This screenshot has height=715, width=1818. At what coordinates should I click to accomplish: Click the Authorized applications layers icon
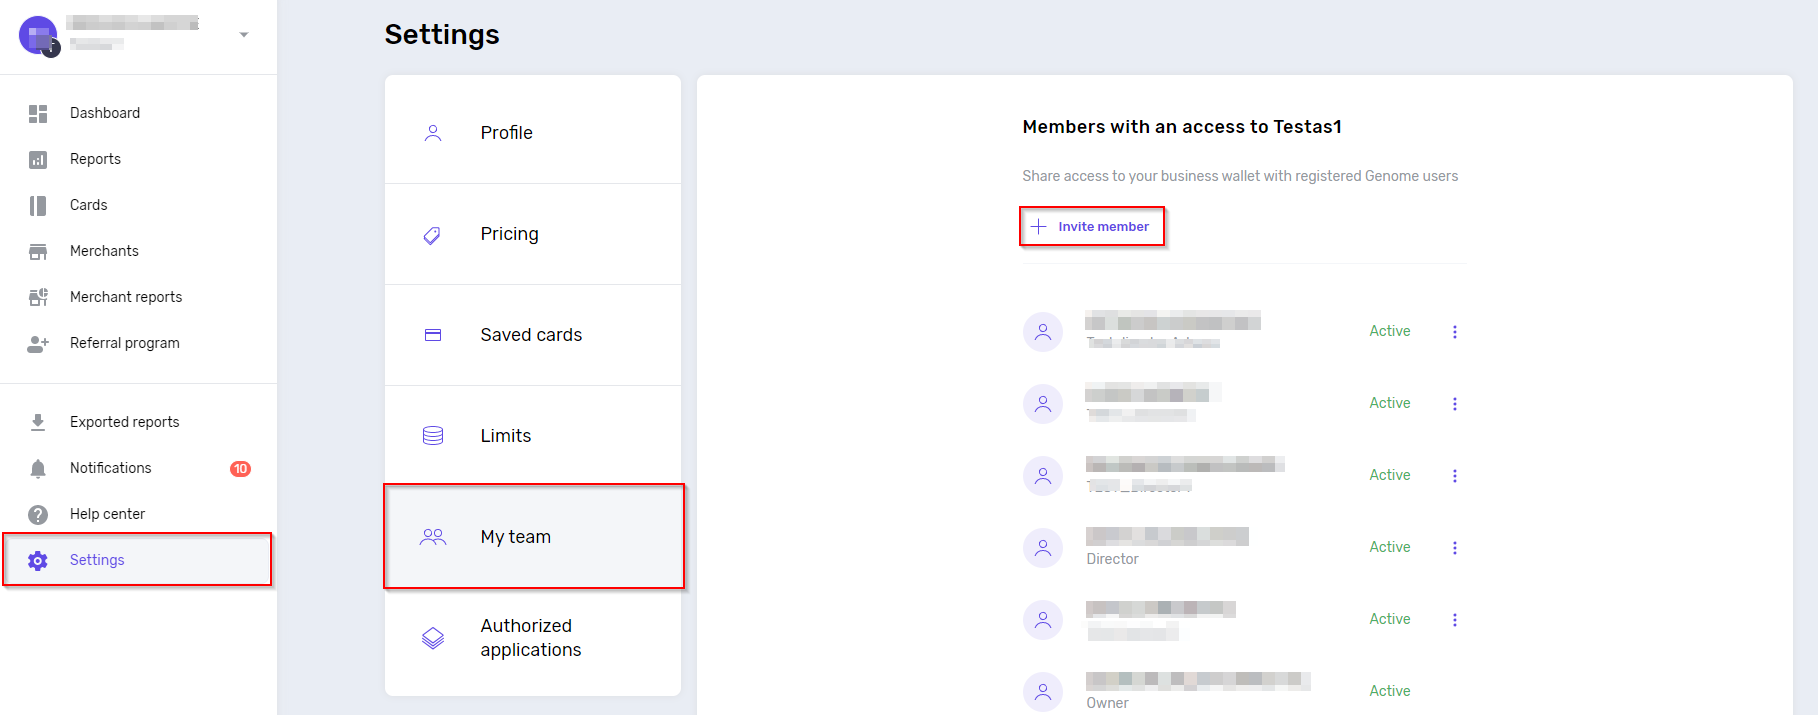[433, 638]
